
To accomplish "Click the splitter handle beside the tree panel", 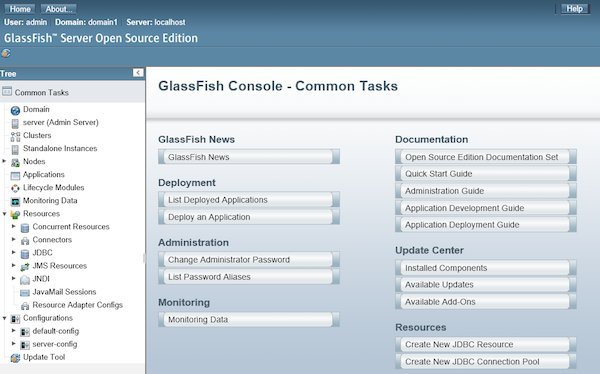I will click(x=145, y=258).
